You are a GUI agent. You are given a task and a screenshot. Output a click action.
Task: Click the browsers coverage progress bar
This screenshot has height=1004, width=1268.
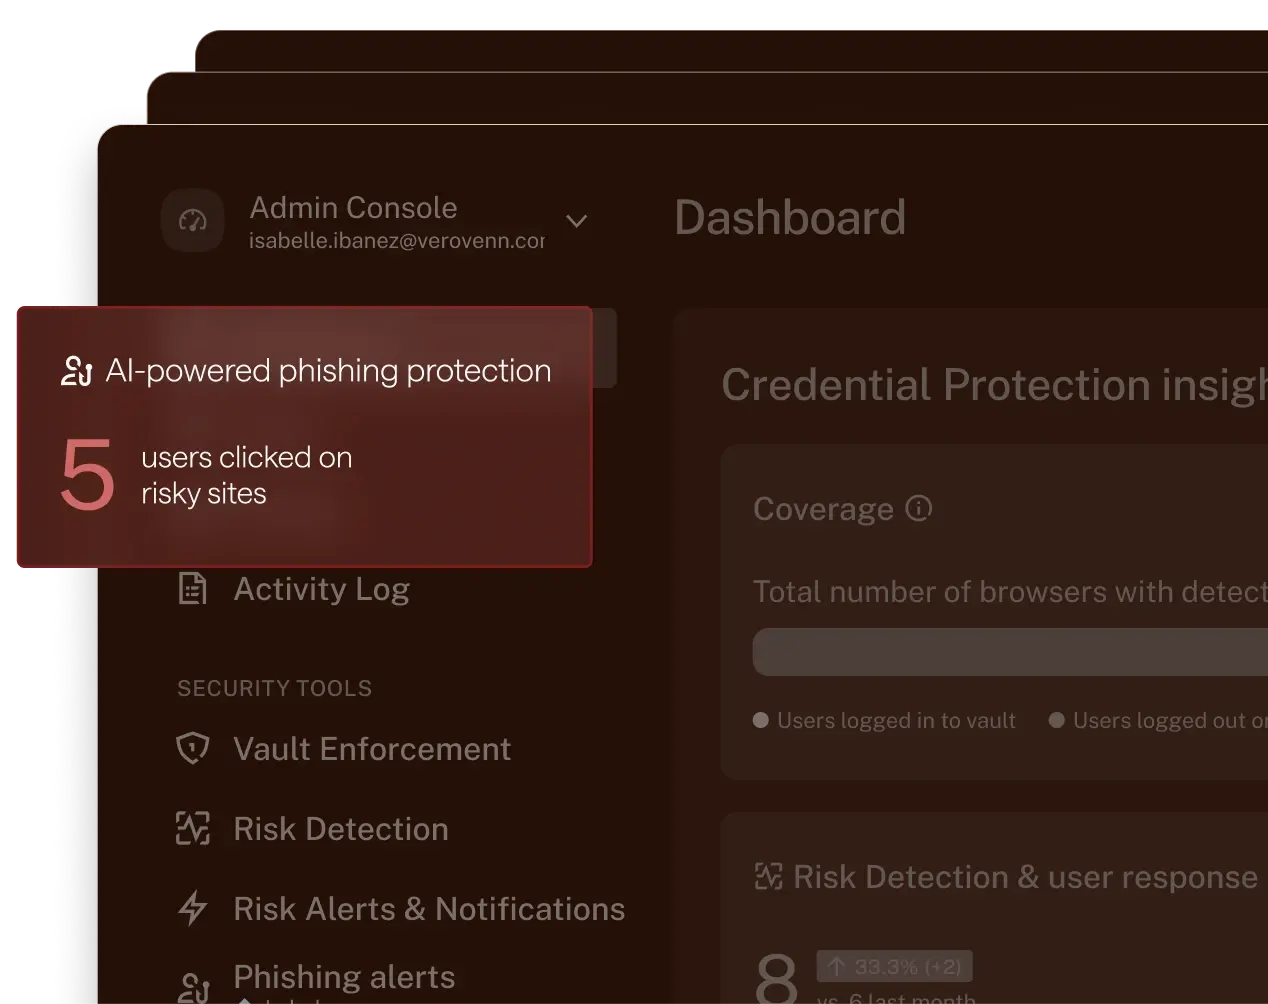(x=1010, y=652)
